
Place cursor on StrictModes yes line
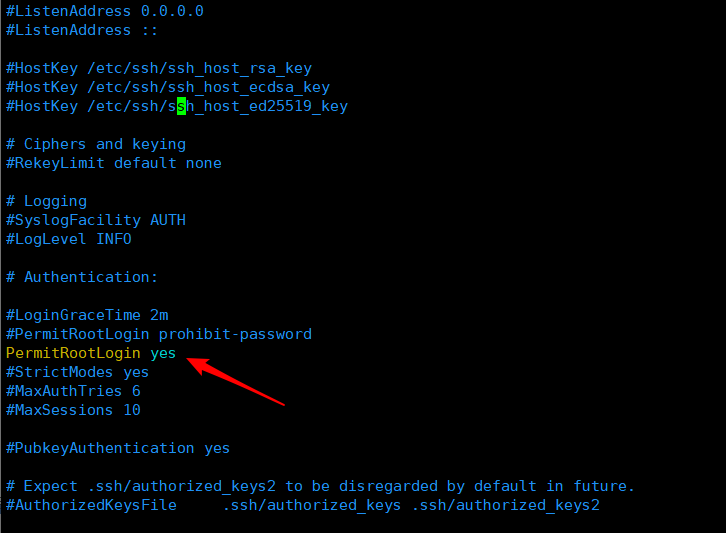tap(77, 372)
